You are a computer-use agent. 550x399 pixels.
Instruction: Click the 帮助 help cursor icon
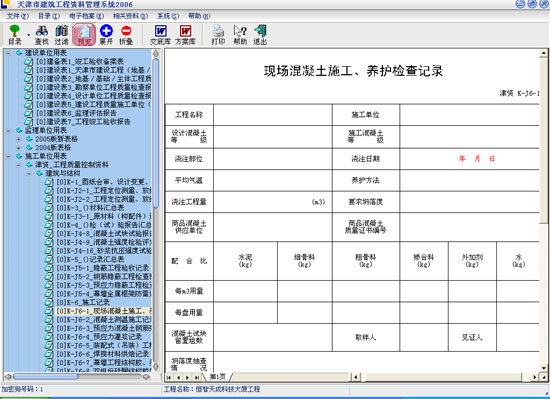[x=240, y=35]
